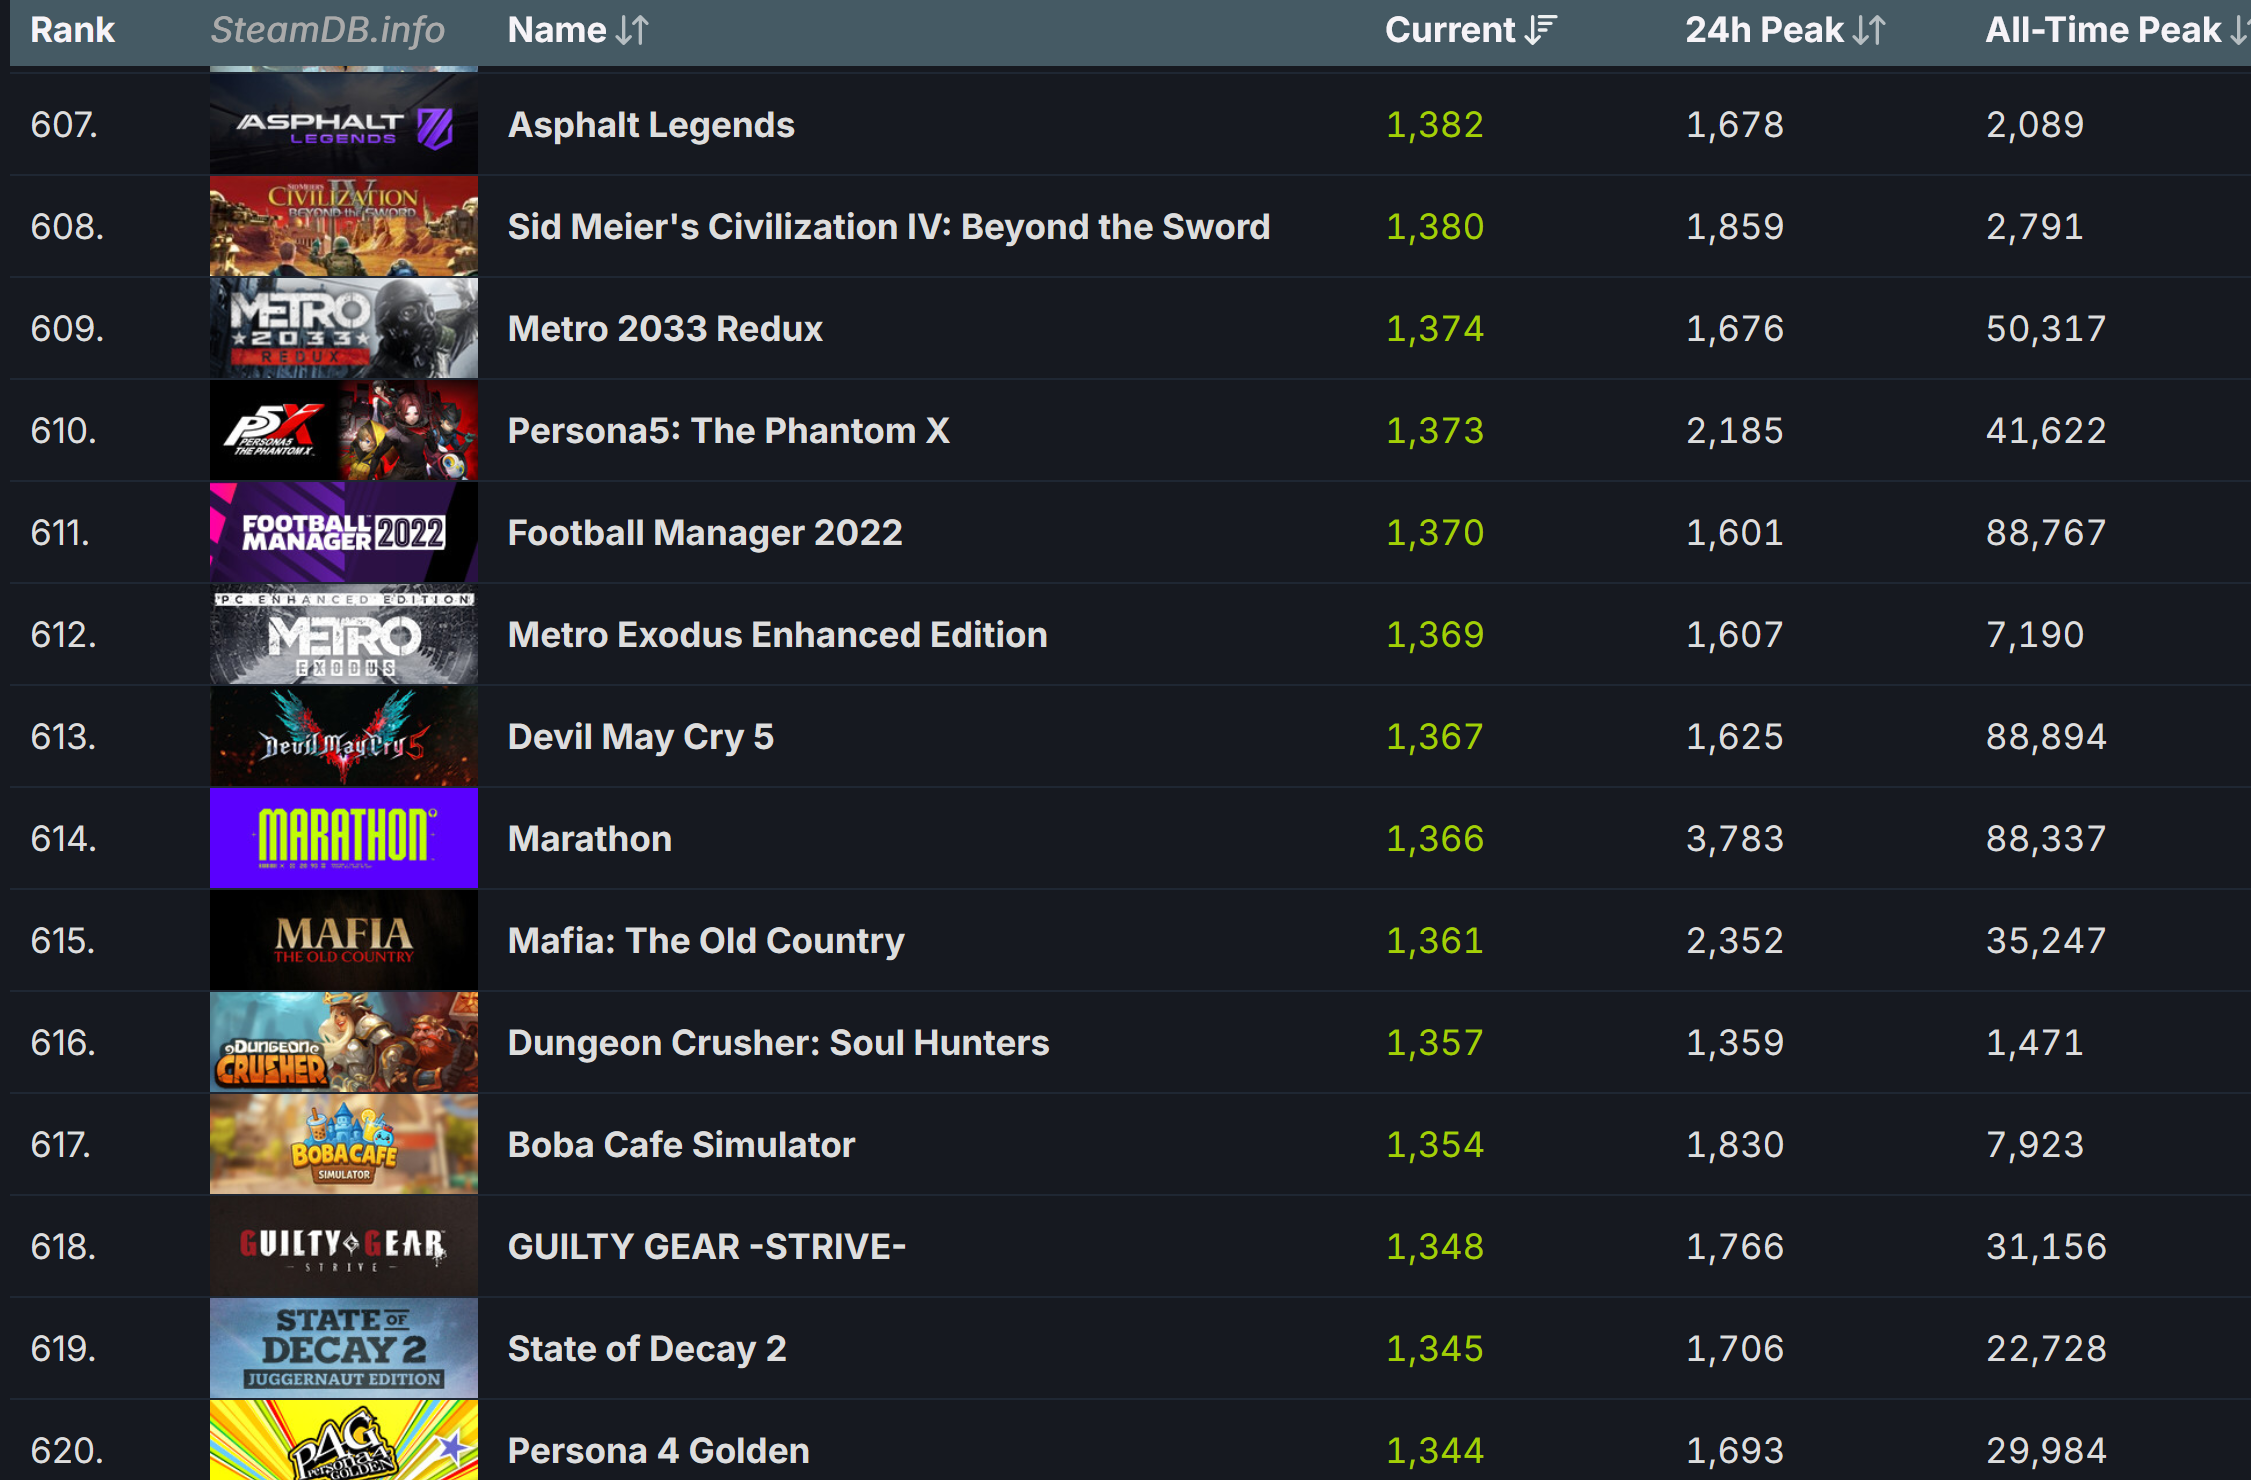The height and width of the screenshot is (1480, 2251).
Task: Select current player count 1,369
Action: (x=1435, y=635)
